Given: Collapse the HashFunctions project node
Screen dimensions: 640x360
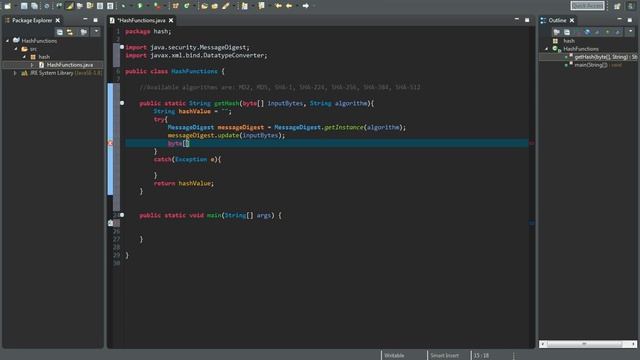Looking at the screenshot, I should (x=7, y=41).
